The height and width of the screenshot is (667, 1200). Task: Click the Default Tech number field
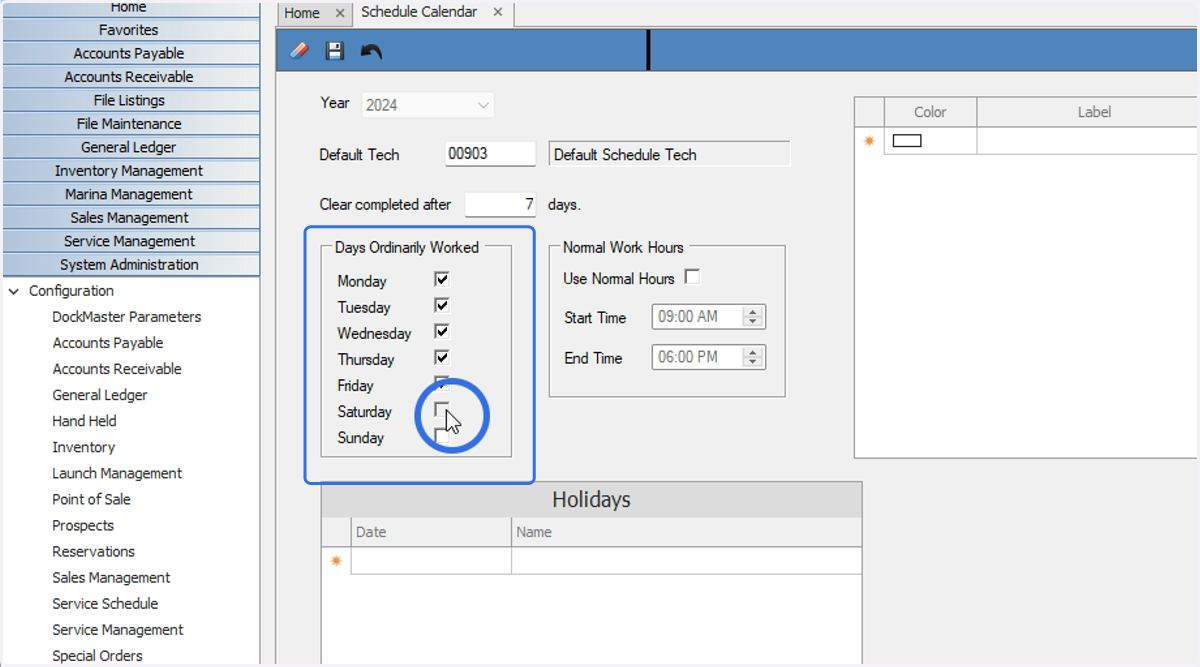point(490,154)
